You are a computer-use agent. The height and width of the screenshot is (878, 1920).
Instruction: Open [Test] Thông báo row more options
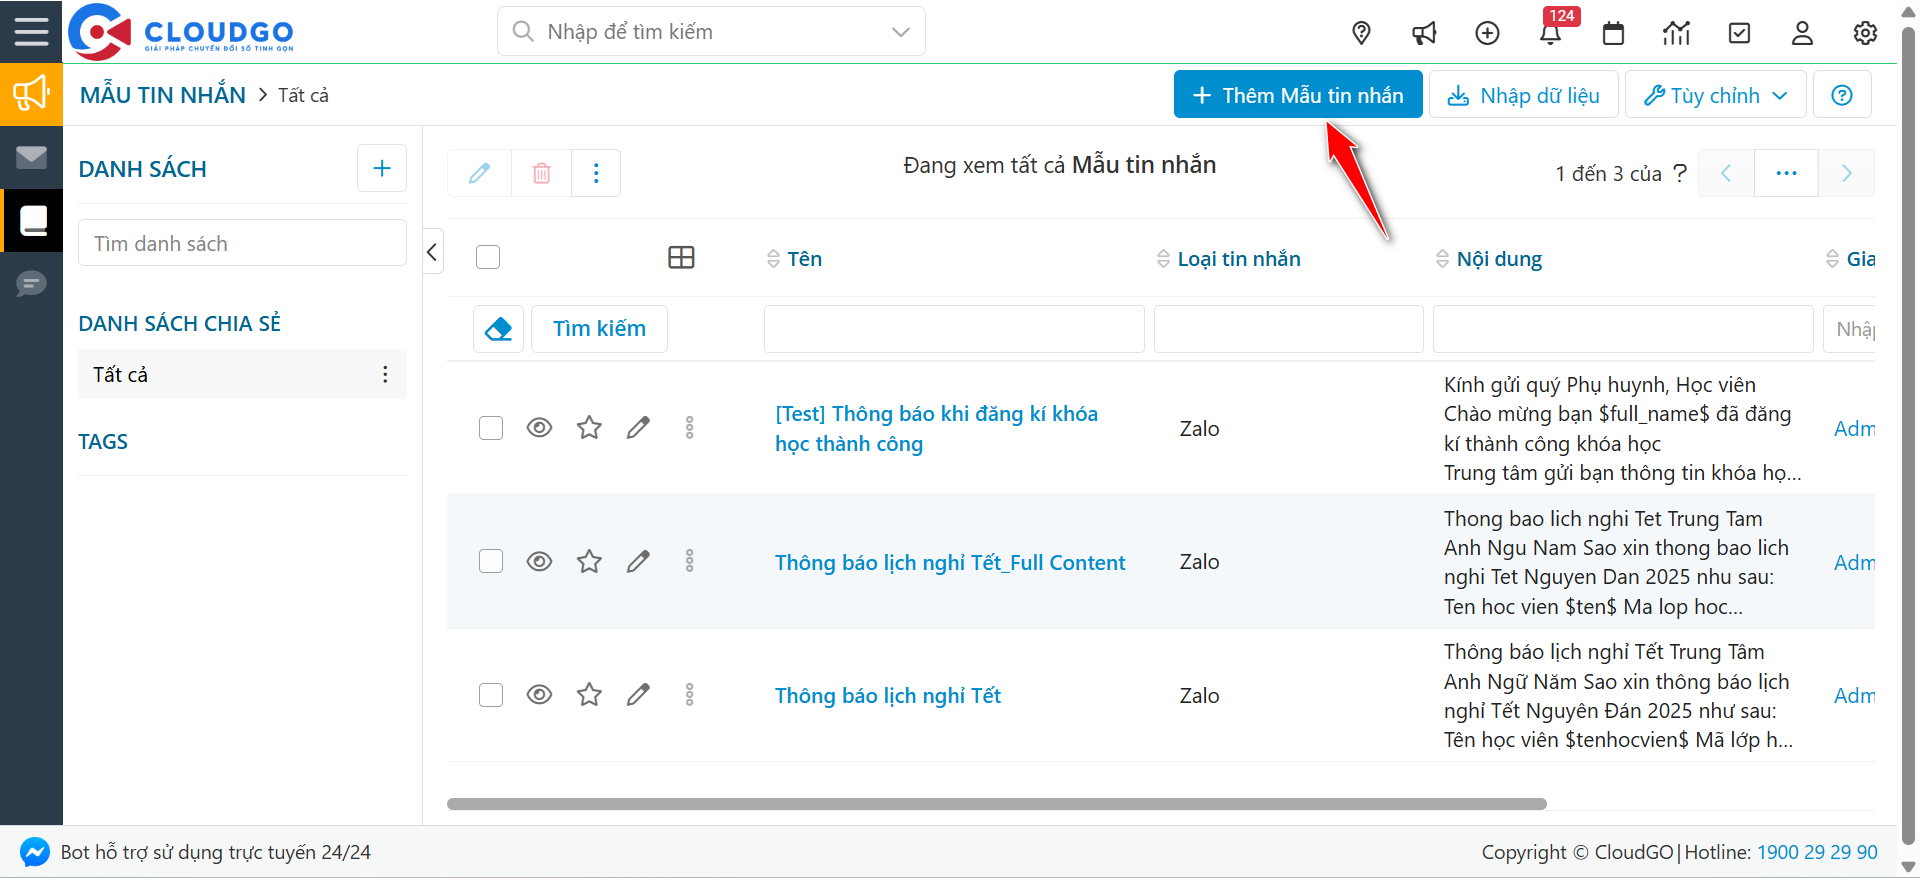[689, 428]
